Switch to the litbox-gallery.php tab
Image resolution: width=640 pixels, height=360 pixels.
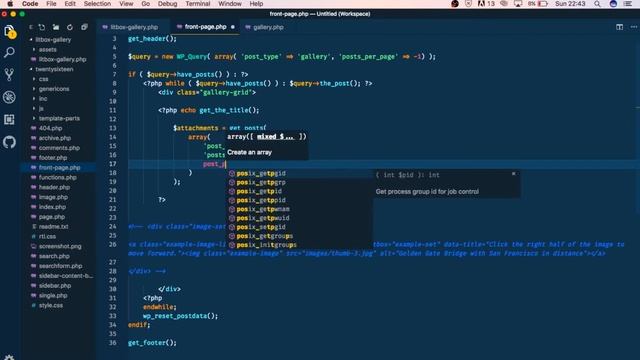point(133,27)
